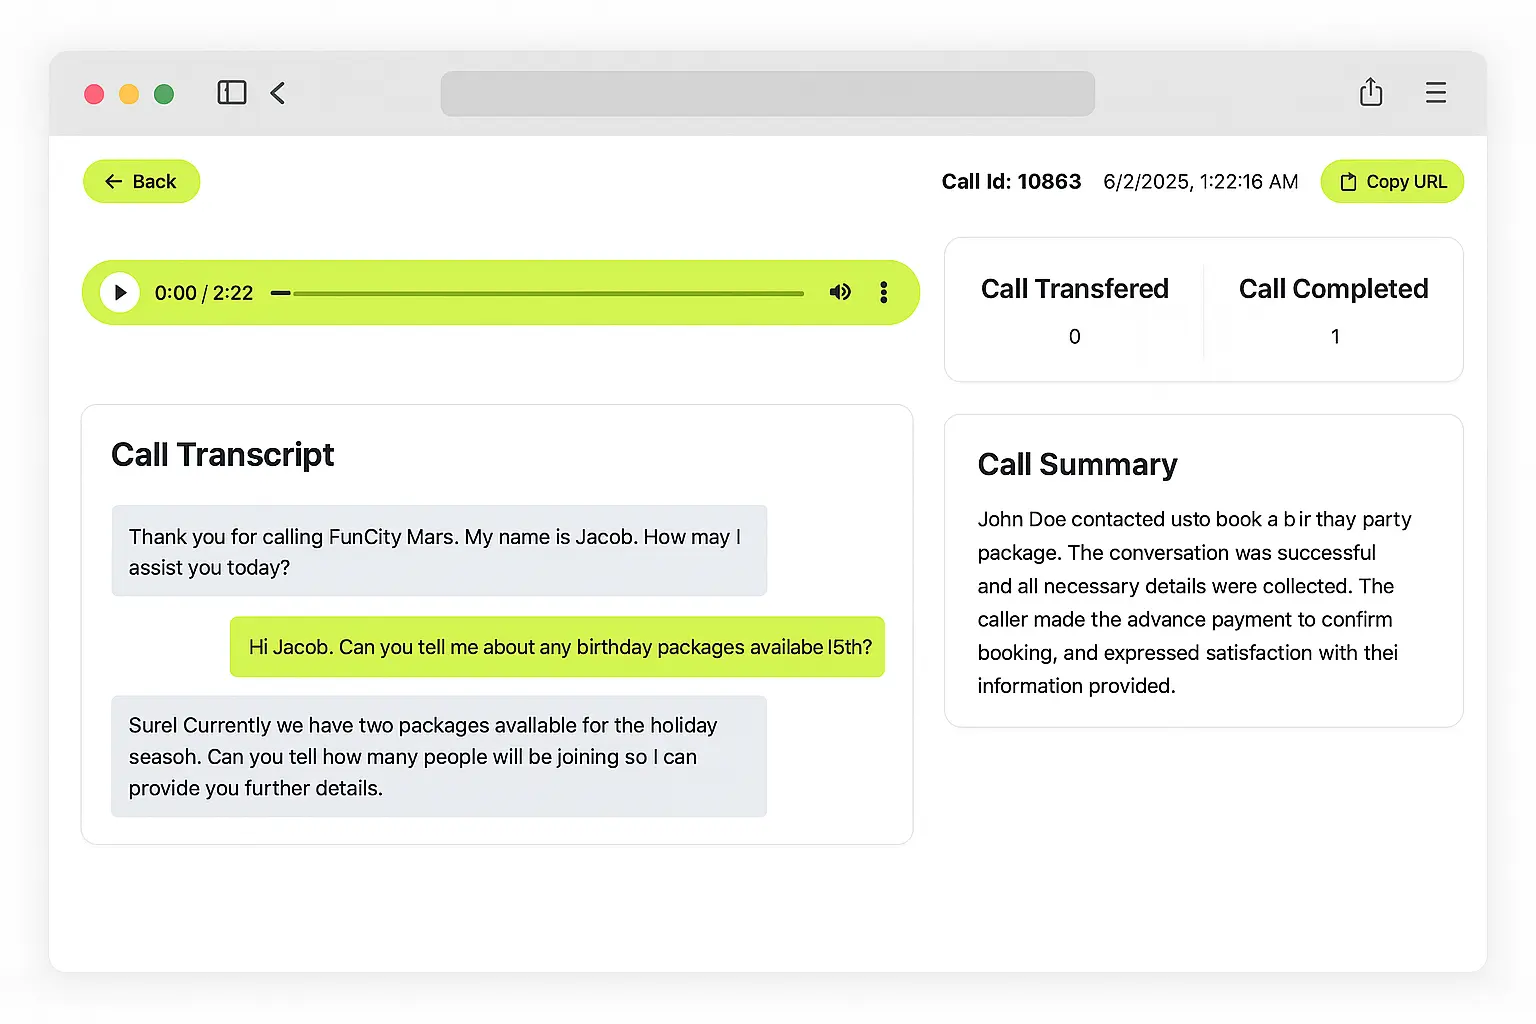Screen dimensions: 1536x1024
Task: Click the Call Summary heading
Action: [x=1077, y=465]
